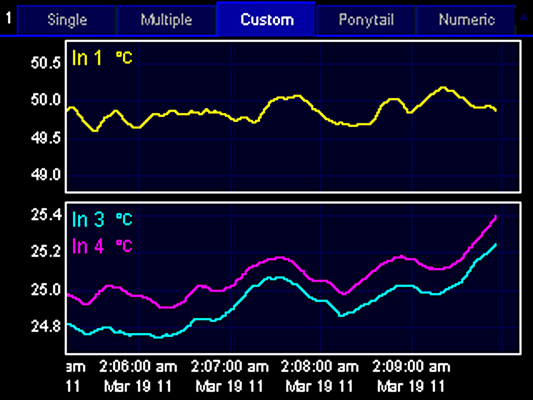
Task: Click the number 1 indicator beside tabs
Action: (8, 18)
